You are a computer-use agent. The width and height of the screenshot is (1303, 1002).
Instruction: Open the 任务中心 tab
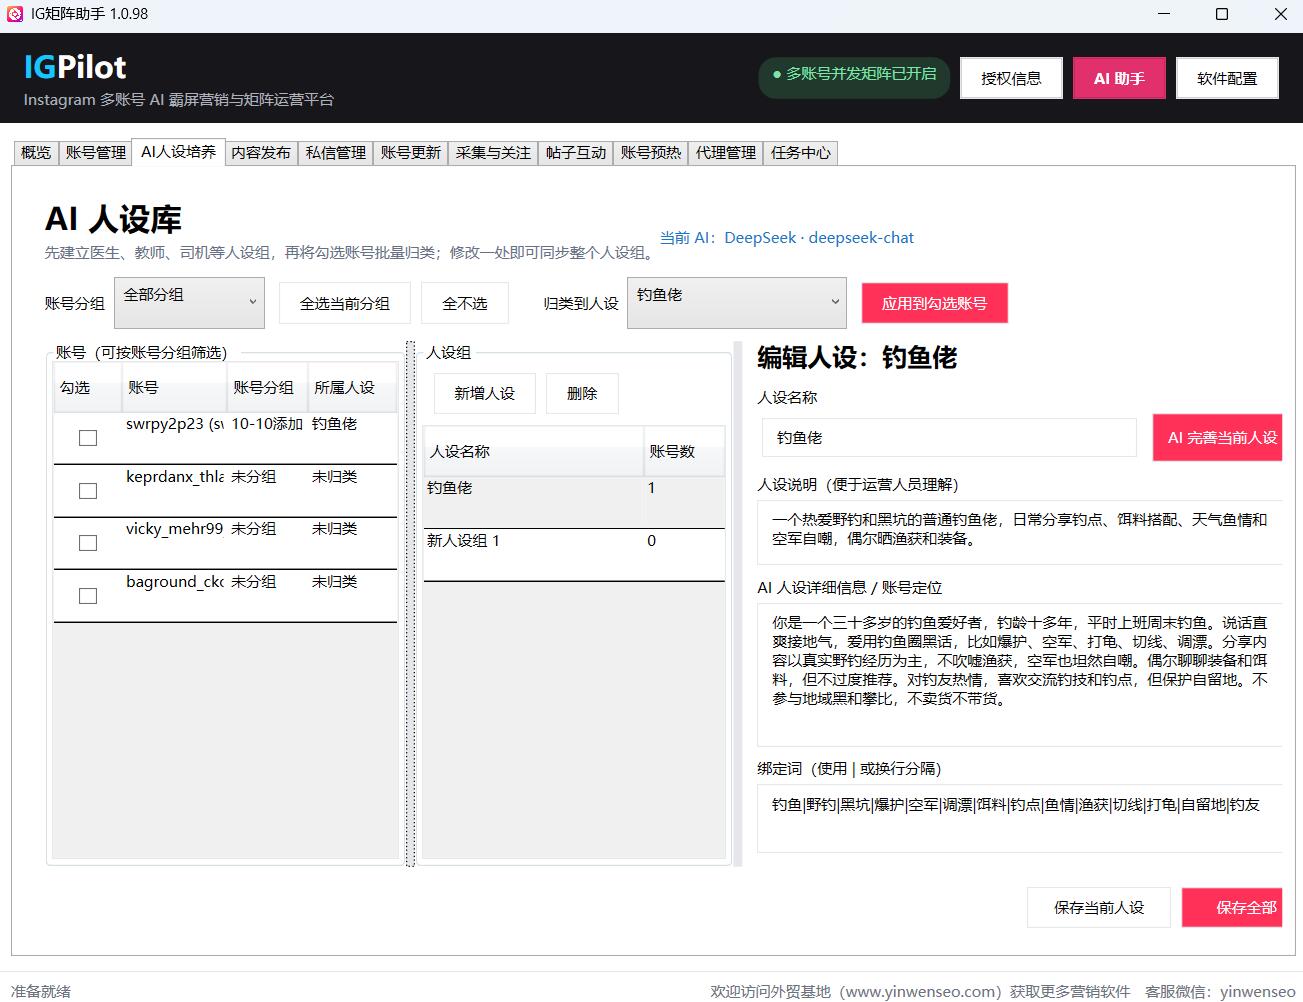click(801, 152)
